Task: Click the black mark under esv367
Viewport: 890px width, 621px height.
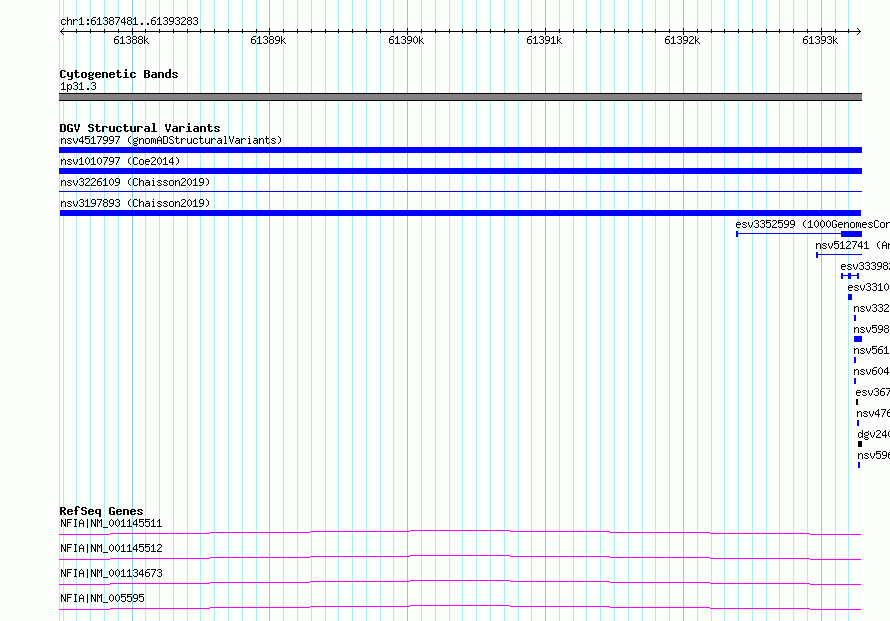Action: (x=857, y=402)
